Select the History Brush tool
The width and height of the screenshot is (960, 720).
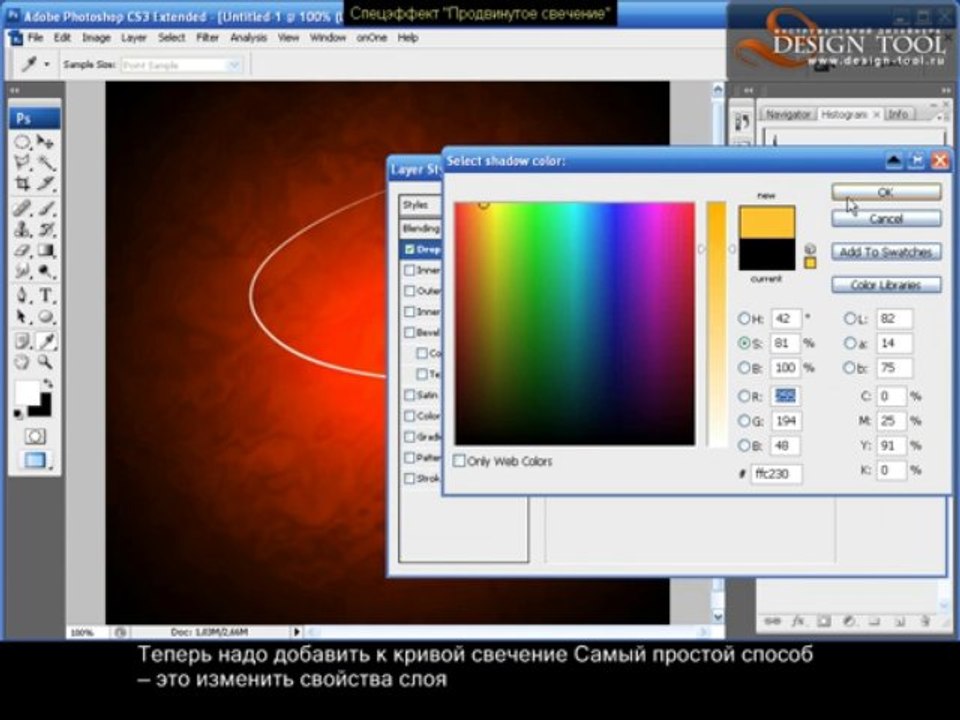point(46,230)
